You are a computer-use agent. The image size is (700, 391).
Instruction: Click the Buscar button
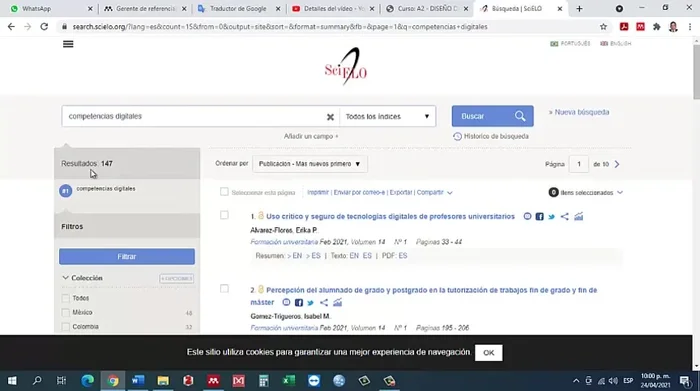492,116
